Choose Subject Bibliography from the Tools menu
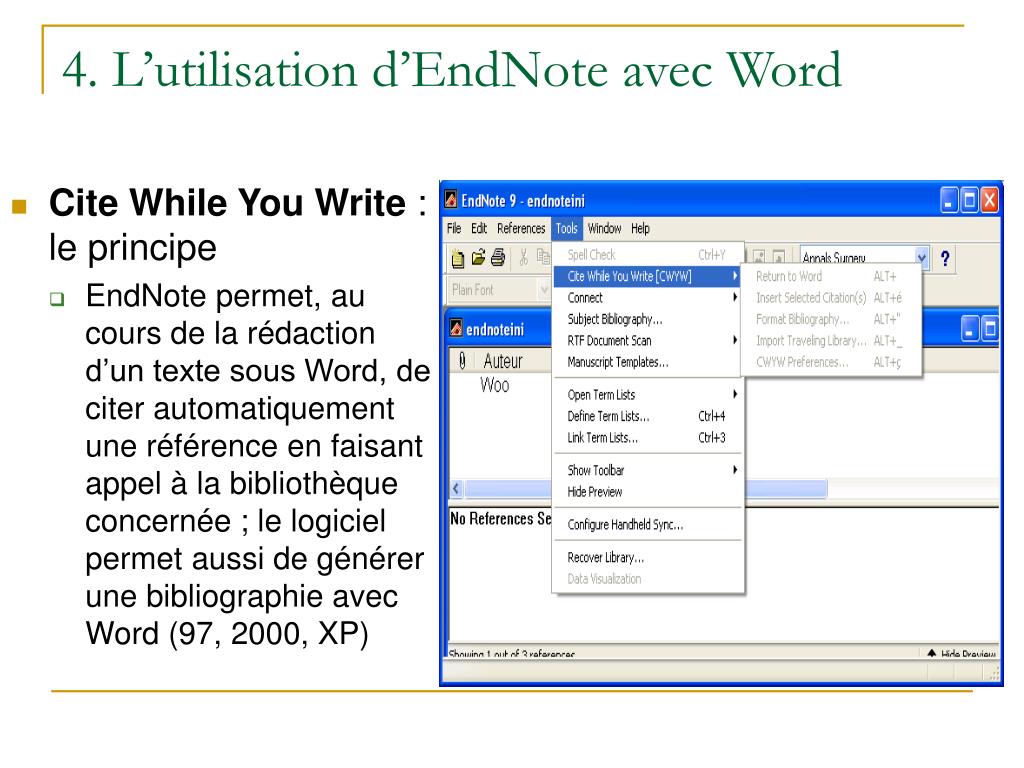The image size is (1024, 768). (x=646, y=319)
